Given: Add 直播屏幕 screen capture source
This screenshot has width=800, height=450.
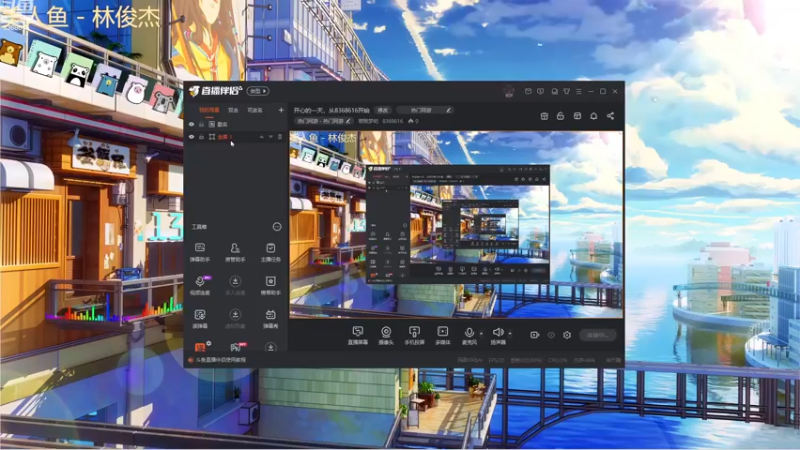Looking at the screenshot, I should 358,335.
